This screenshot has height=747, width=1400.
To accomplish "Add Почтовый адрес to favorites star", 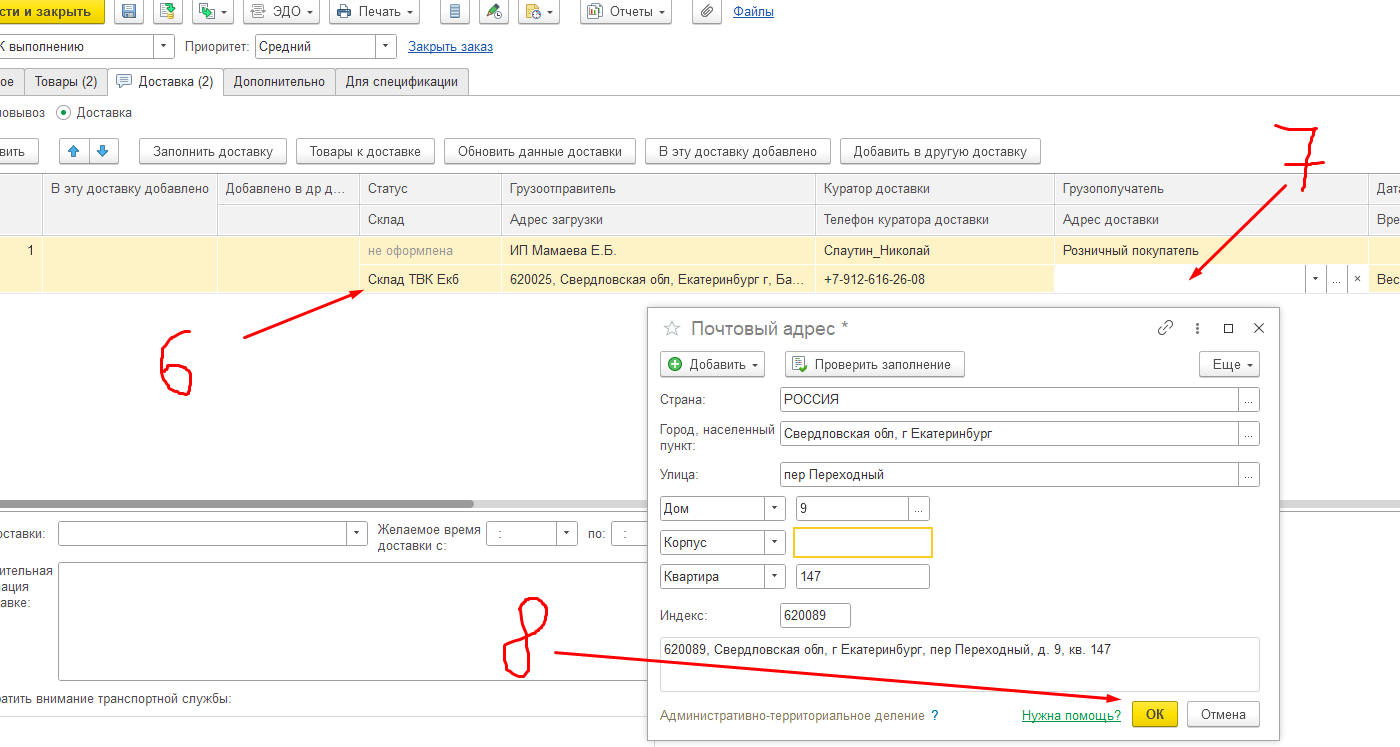I will click(x=672, y=328).
